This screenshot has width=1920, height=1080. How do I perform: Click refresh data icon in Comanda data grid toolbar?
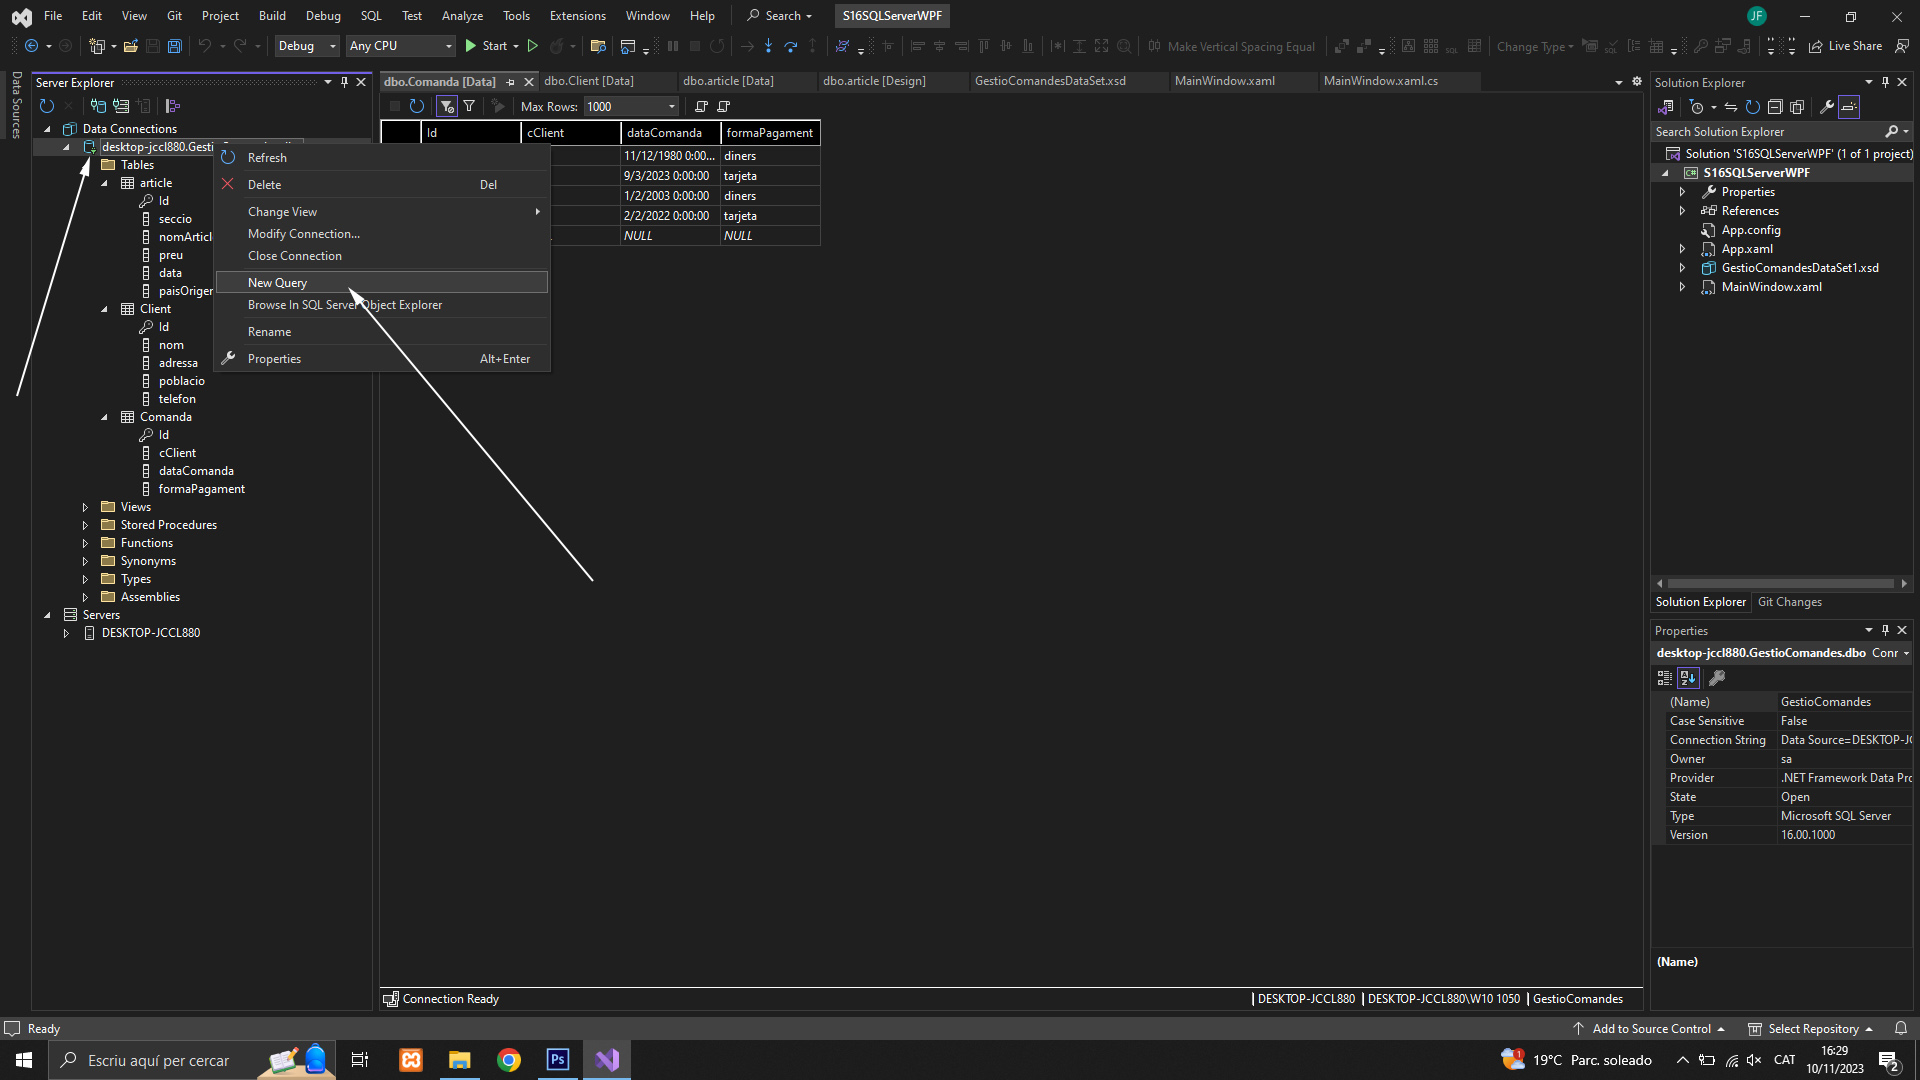417,106
